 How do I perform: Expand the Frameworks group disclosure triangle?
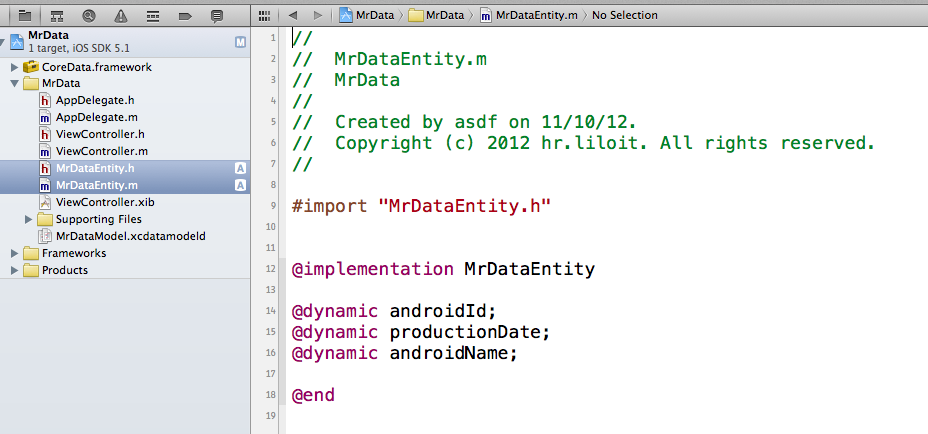coord(15,253)
